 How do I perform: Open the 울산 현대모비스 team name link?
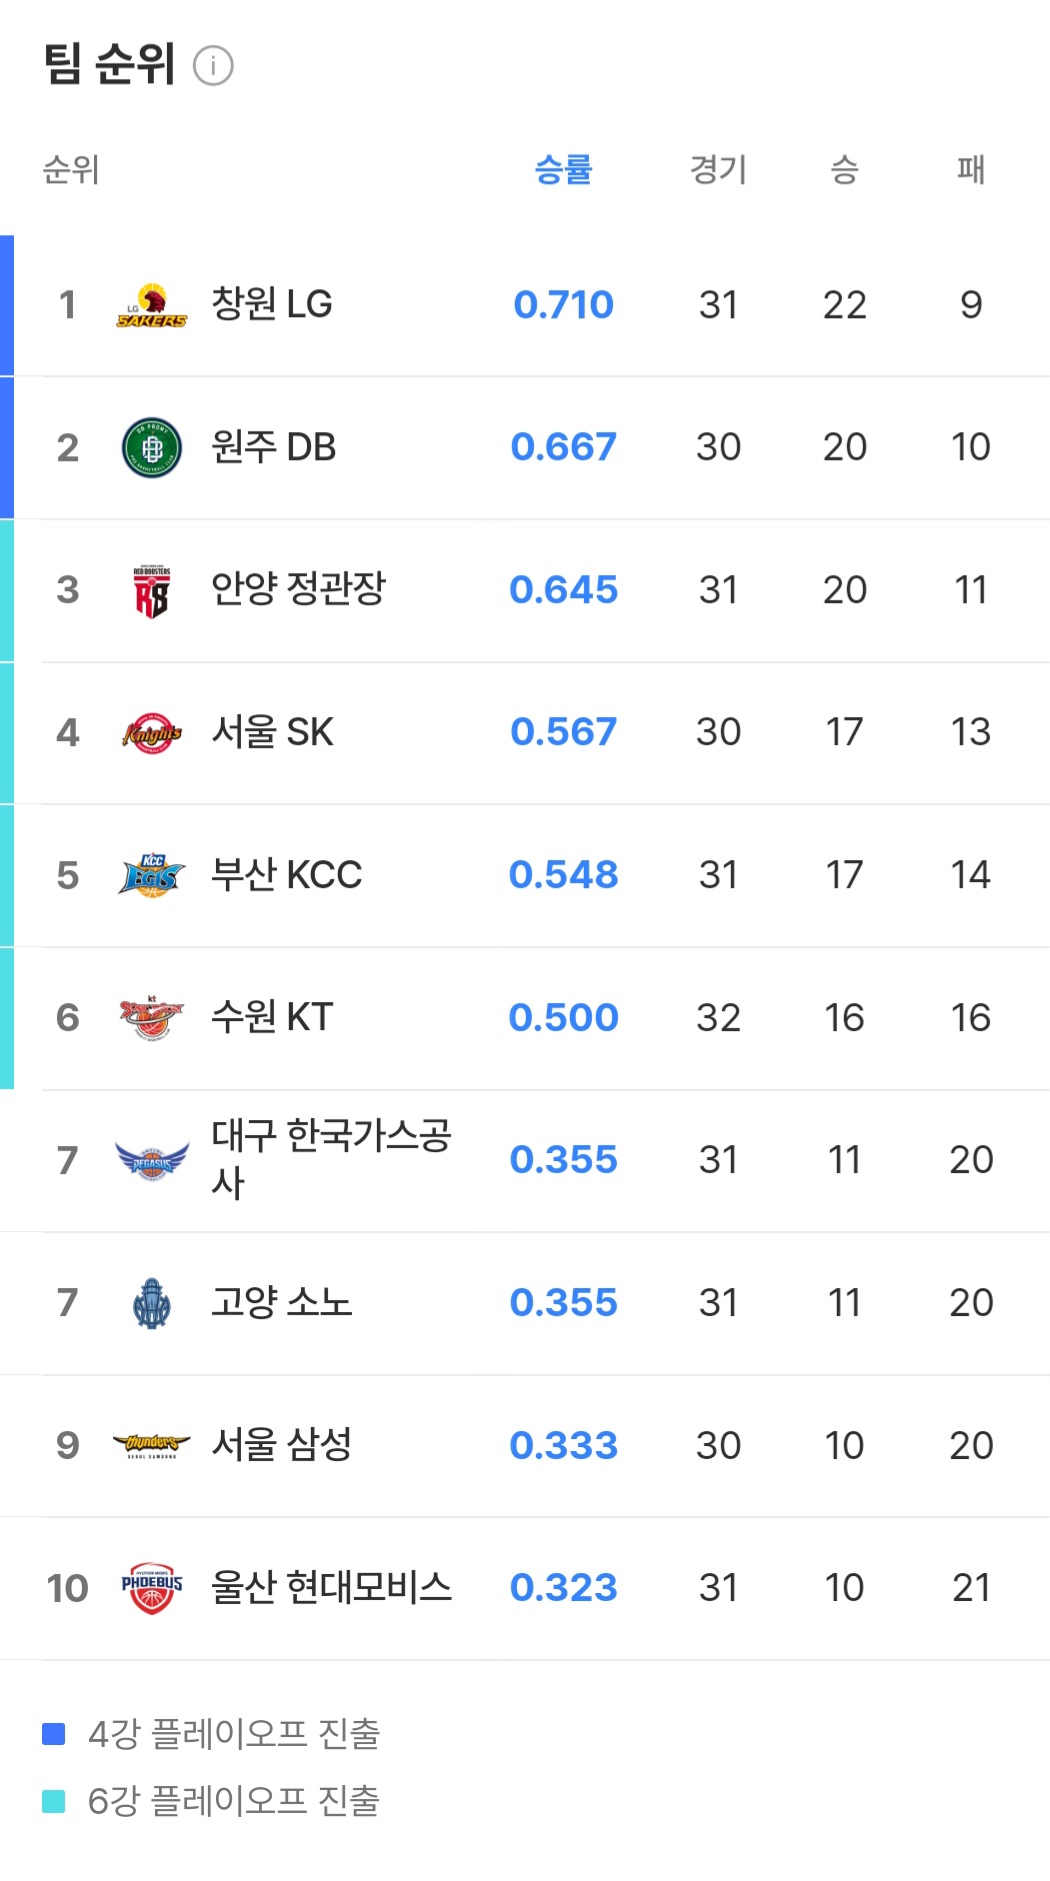pyautogui.click(x=331, y=1587)
